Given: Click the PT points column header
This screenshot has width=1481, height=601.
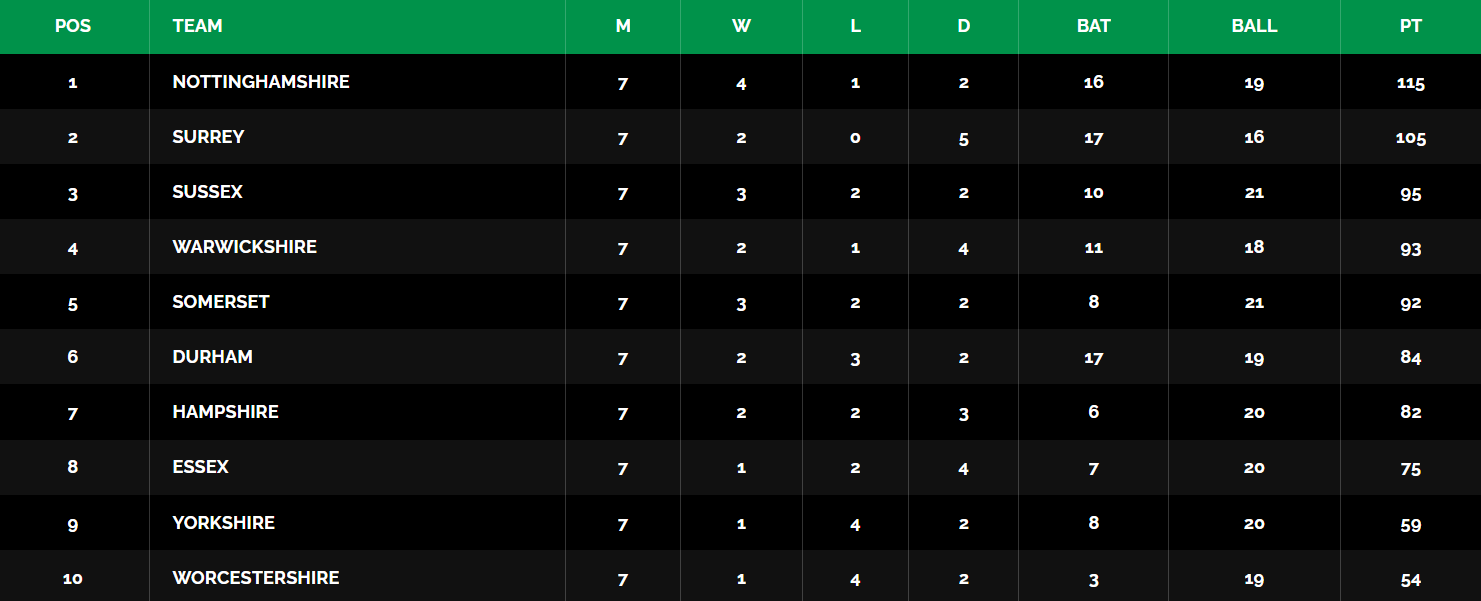Looking at the screenshot, I should click(1410, 26).
